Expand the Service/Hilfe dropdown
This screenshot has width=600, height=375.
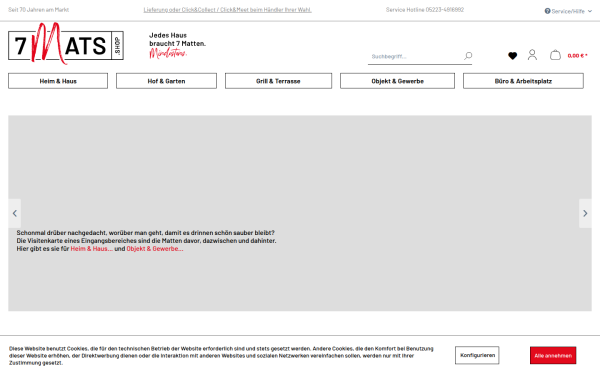(568, 11)
